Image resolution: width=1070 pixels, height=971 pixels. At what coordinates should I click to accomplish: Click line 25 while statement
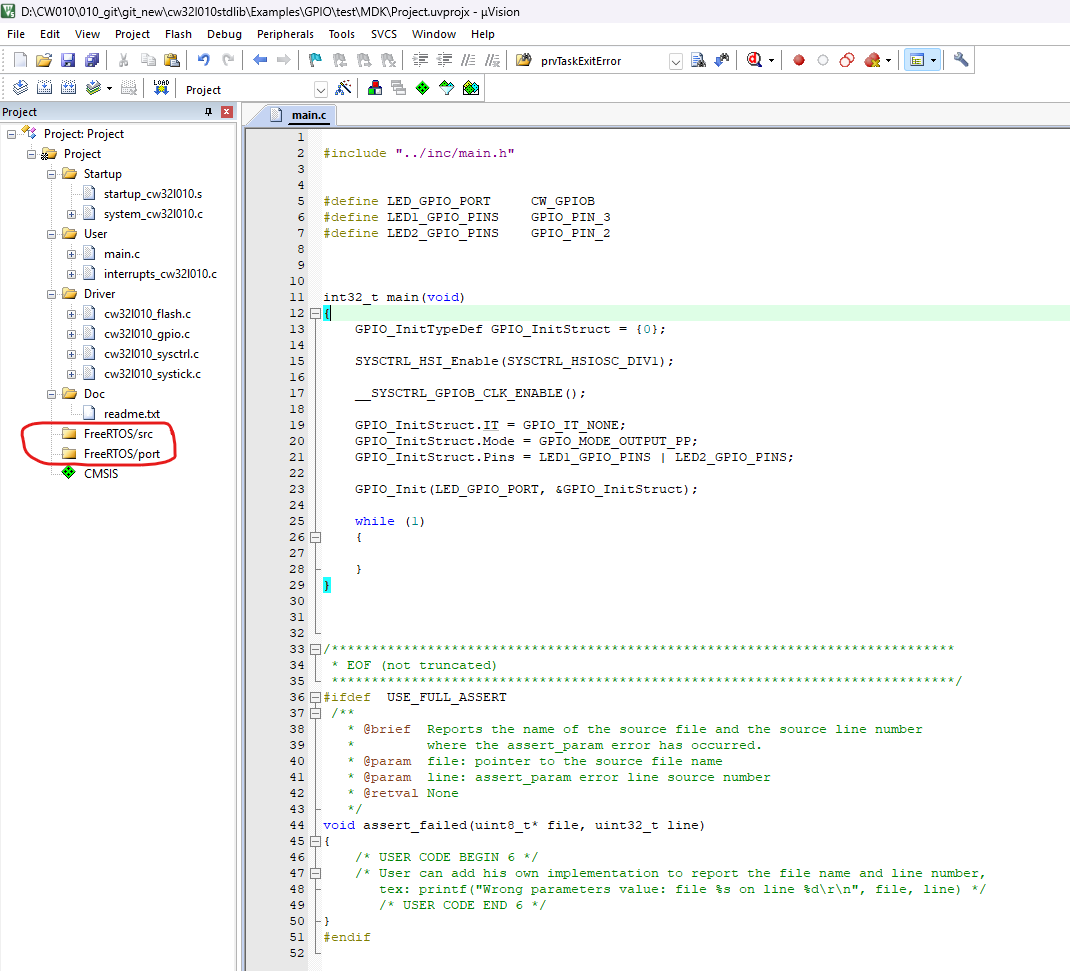pos(390,521)
